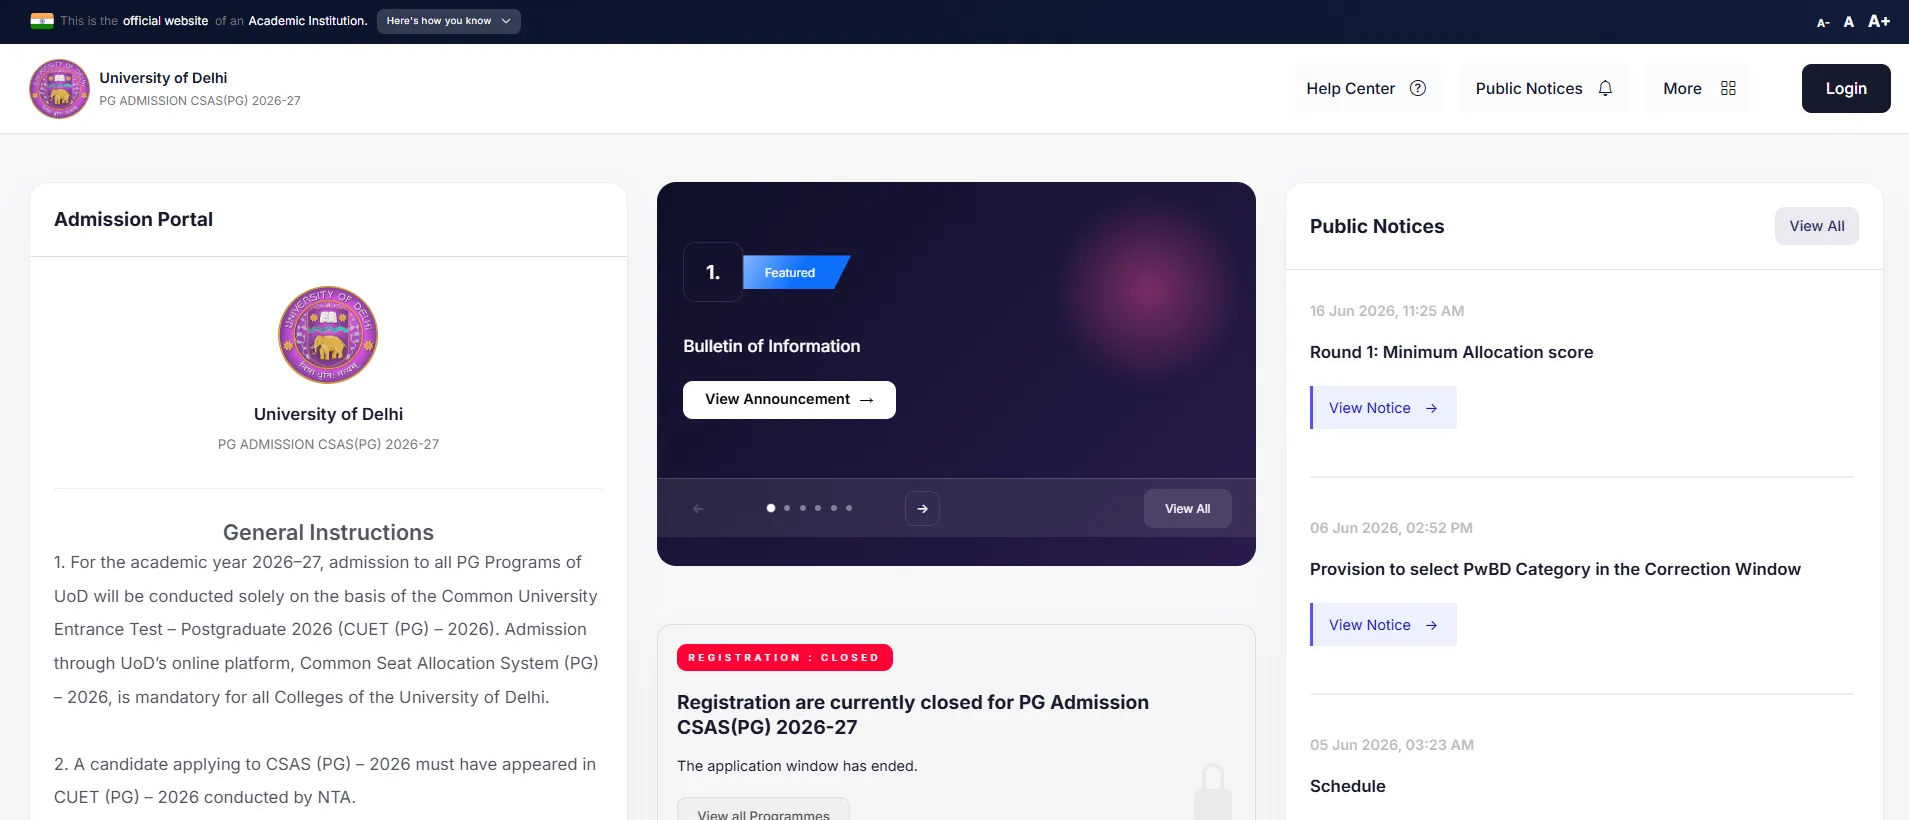This screenshot has width=1909, height=820.
Task: Select the second carousel pagination dot
Action: pos(787,508)
